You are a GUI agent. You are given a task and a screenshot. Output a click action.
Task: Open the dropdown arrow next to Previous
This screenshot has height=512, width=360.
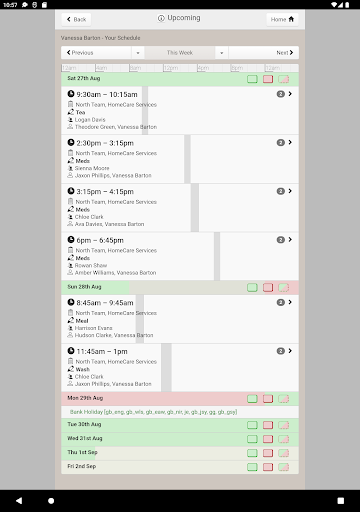pyautogui.click(x=138, y=53)
